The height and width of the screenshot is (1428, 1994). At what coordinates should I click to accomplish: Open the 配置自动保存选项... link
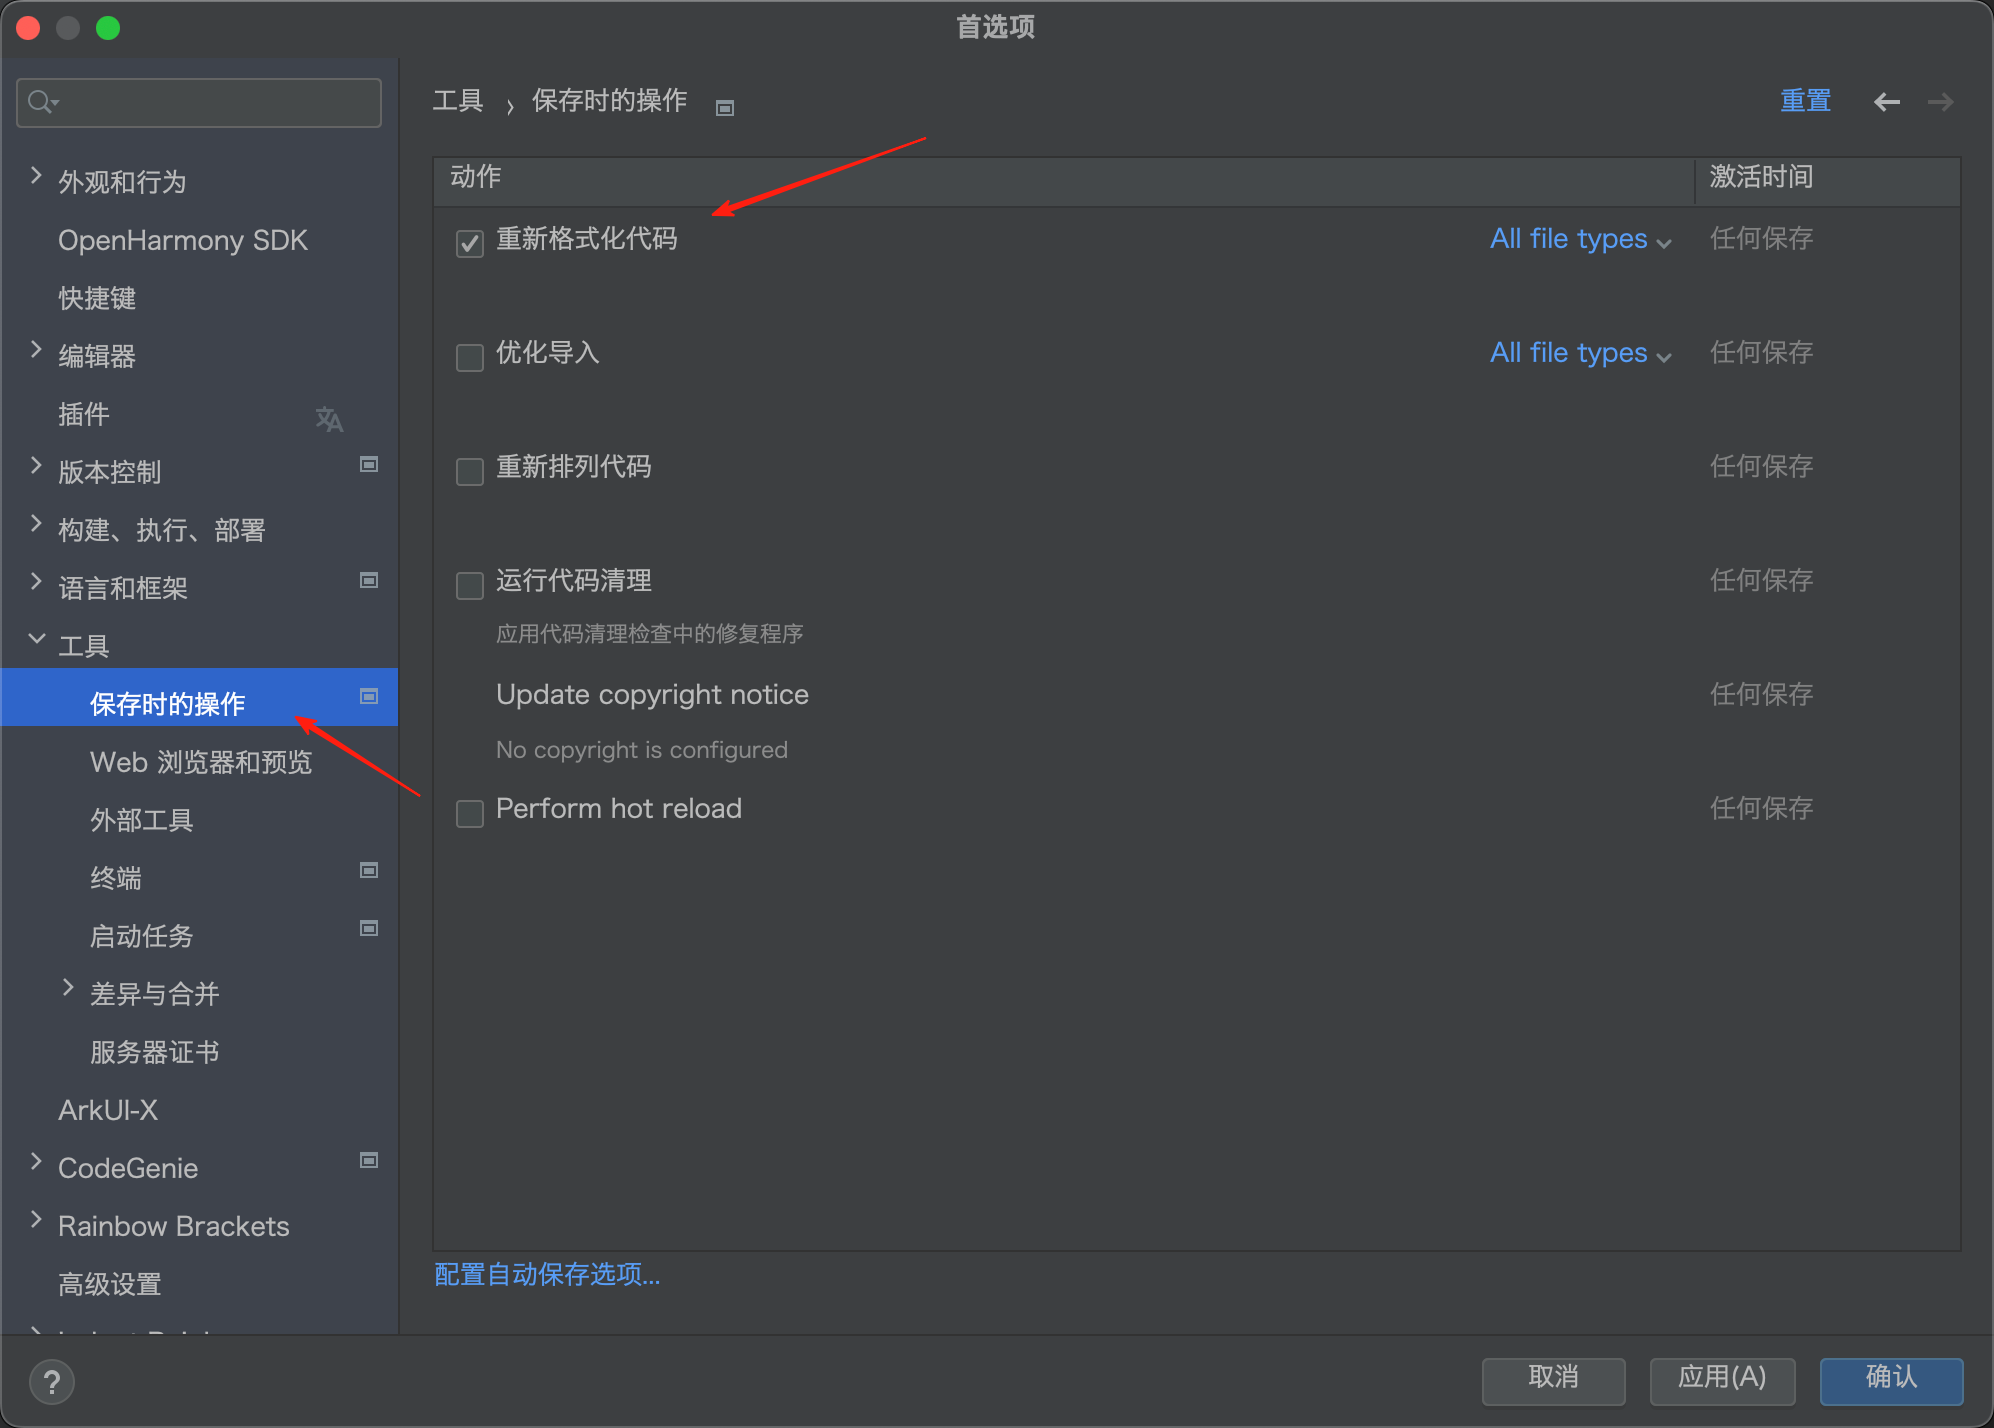tap(547, 1274)
